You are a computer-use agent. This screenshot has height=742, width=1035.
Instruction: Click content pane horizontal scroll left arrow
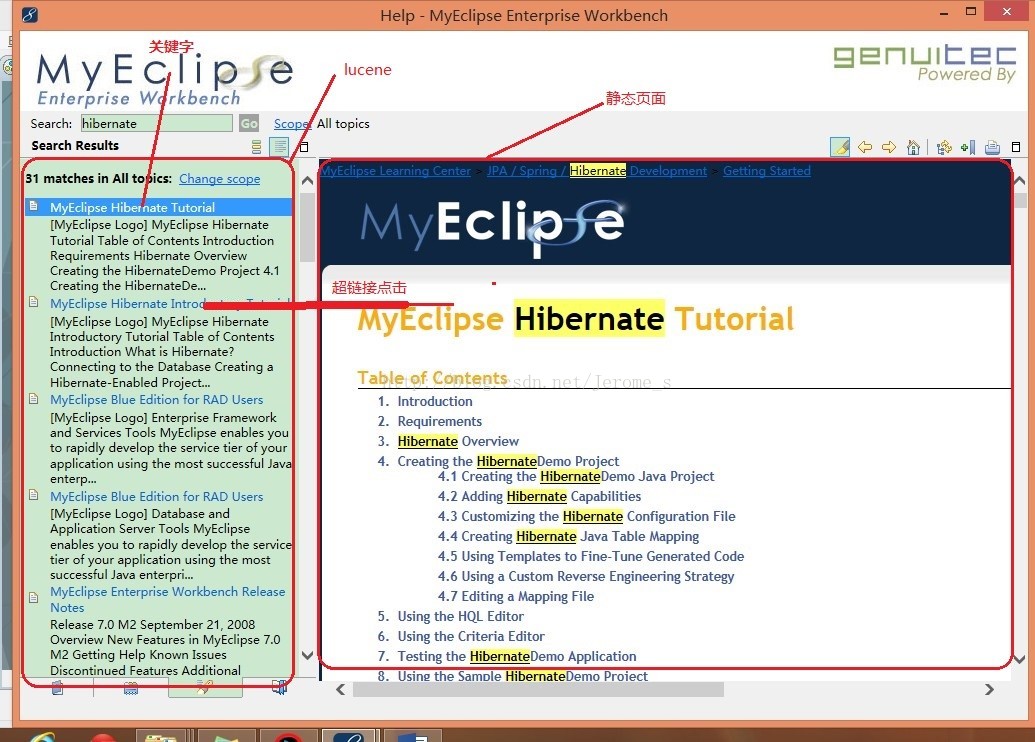(341, 690)
